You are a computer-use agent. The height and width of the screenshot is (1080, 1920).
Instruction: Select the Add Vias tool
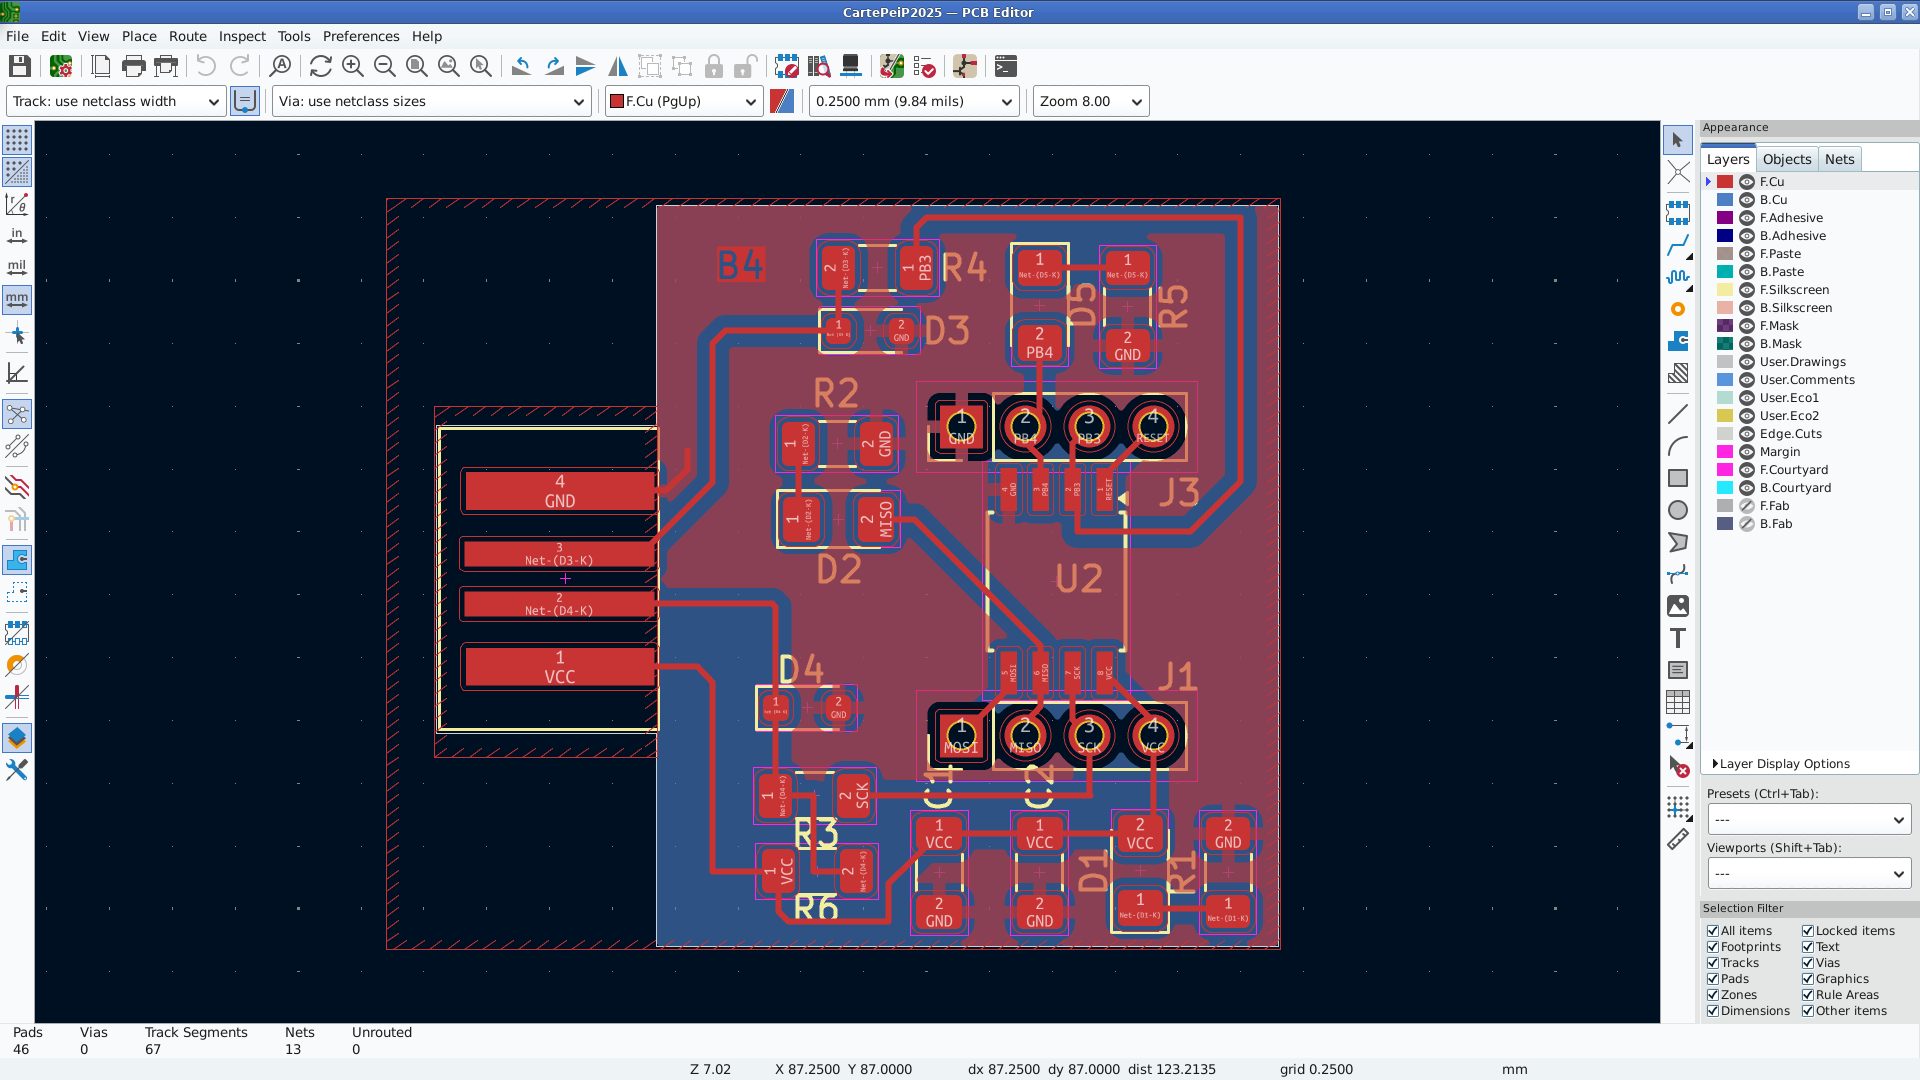pos(1678,309)
